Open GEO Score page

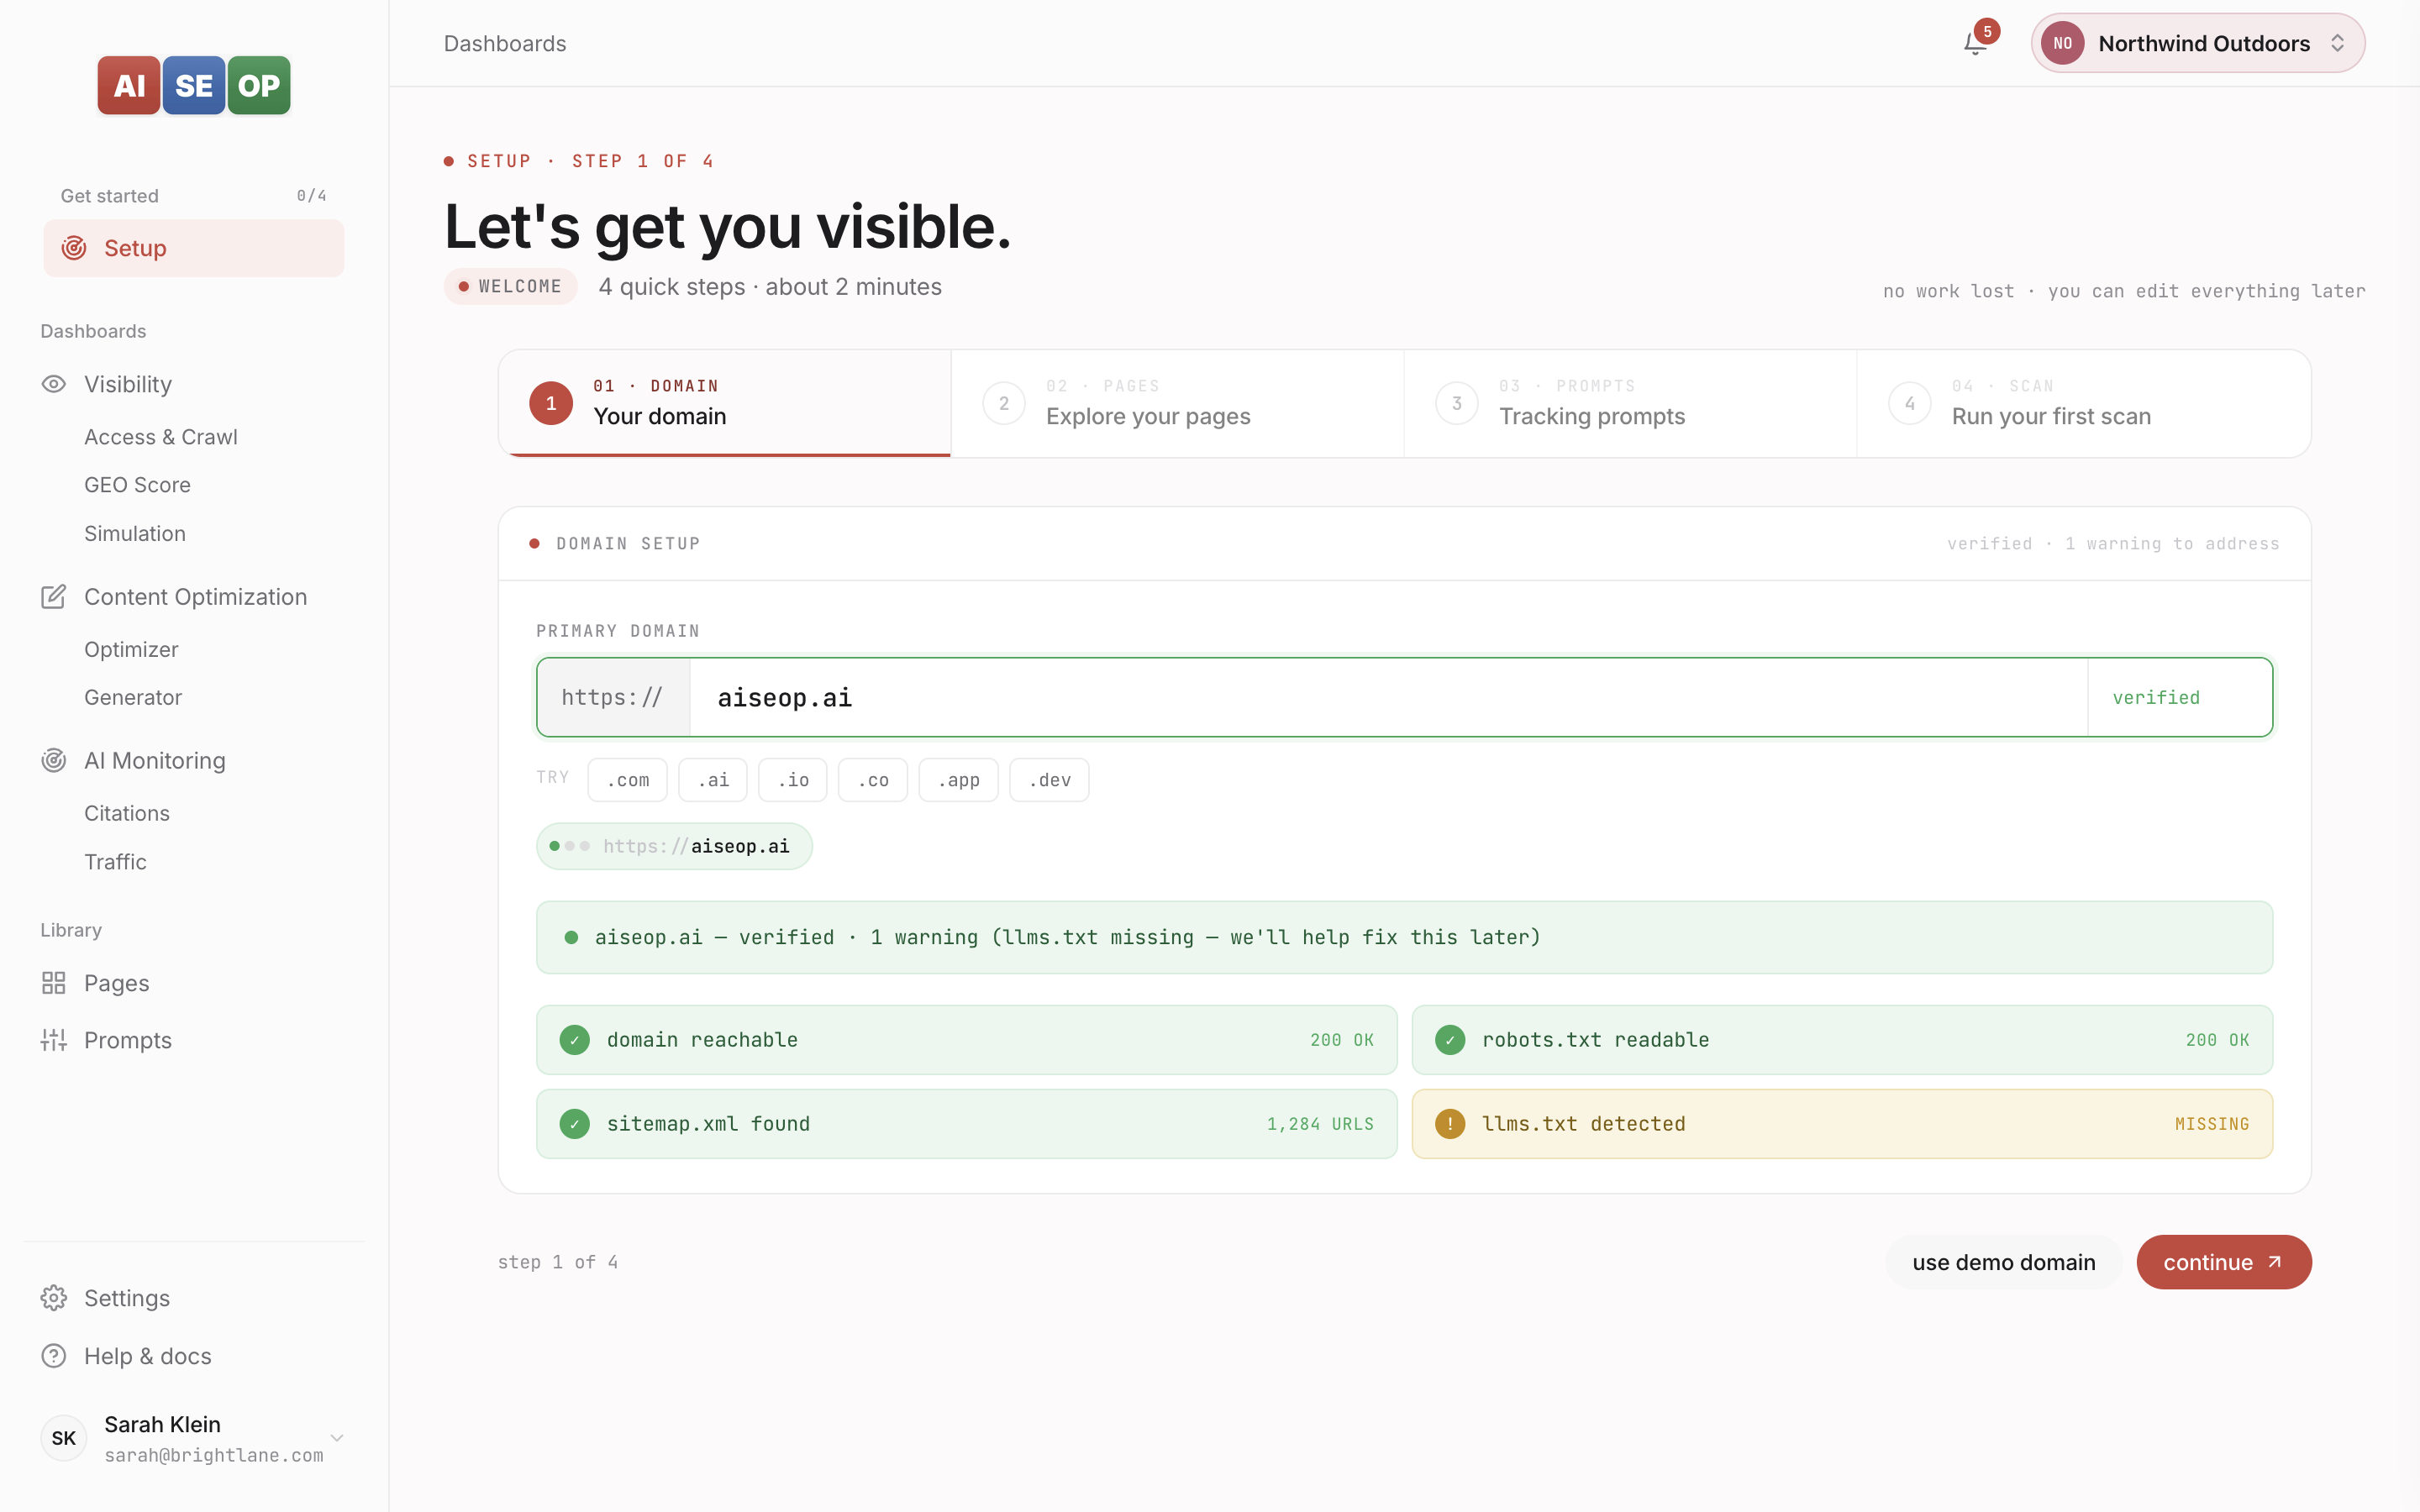[x=137, y=485]
